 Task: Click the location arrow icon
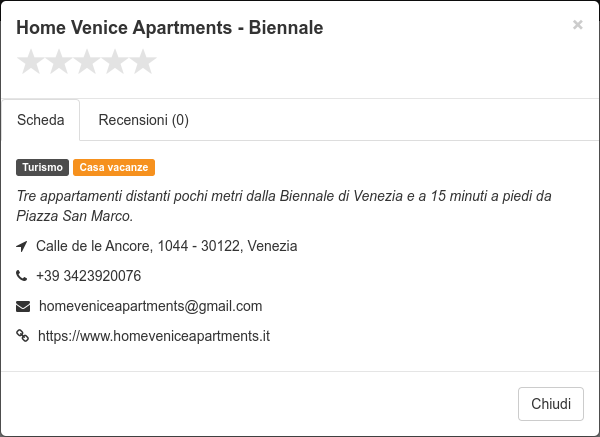(x=22, y=246)
